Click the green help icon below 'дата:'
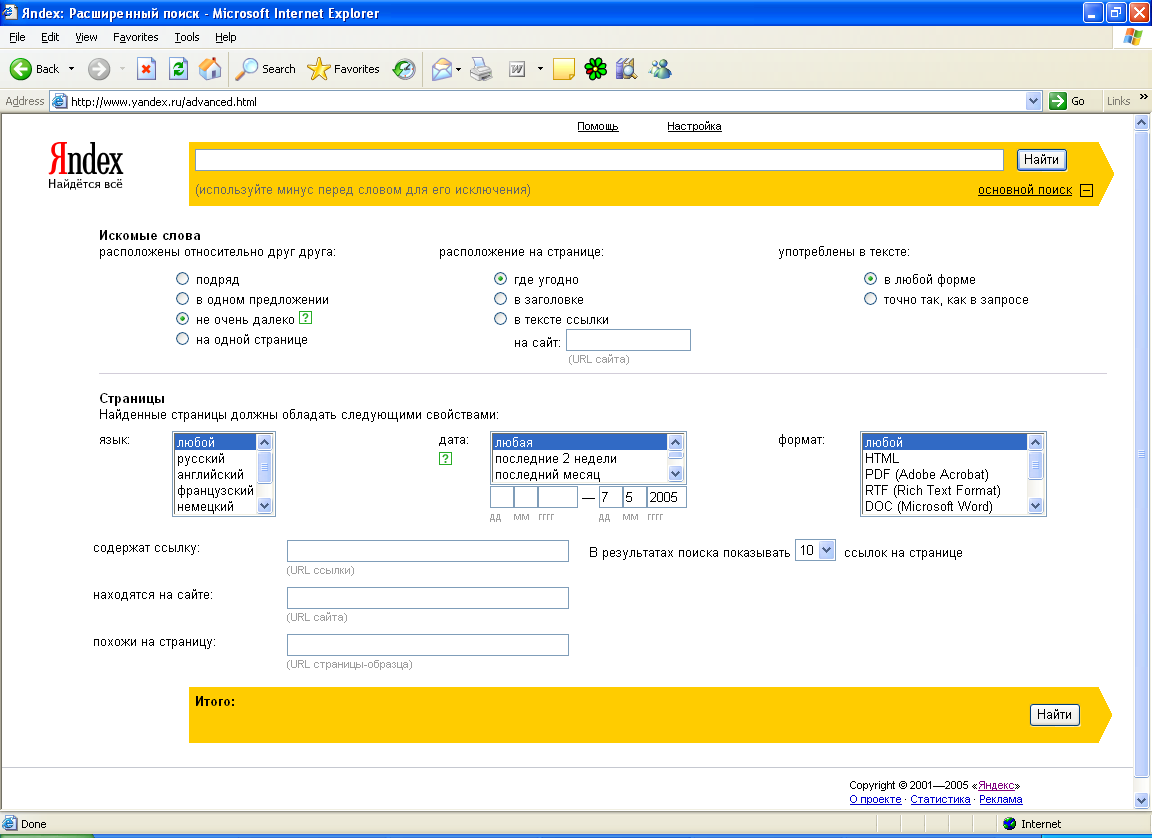 click(x=445, y=458)
